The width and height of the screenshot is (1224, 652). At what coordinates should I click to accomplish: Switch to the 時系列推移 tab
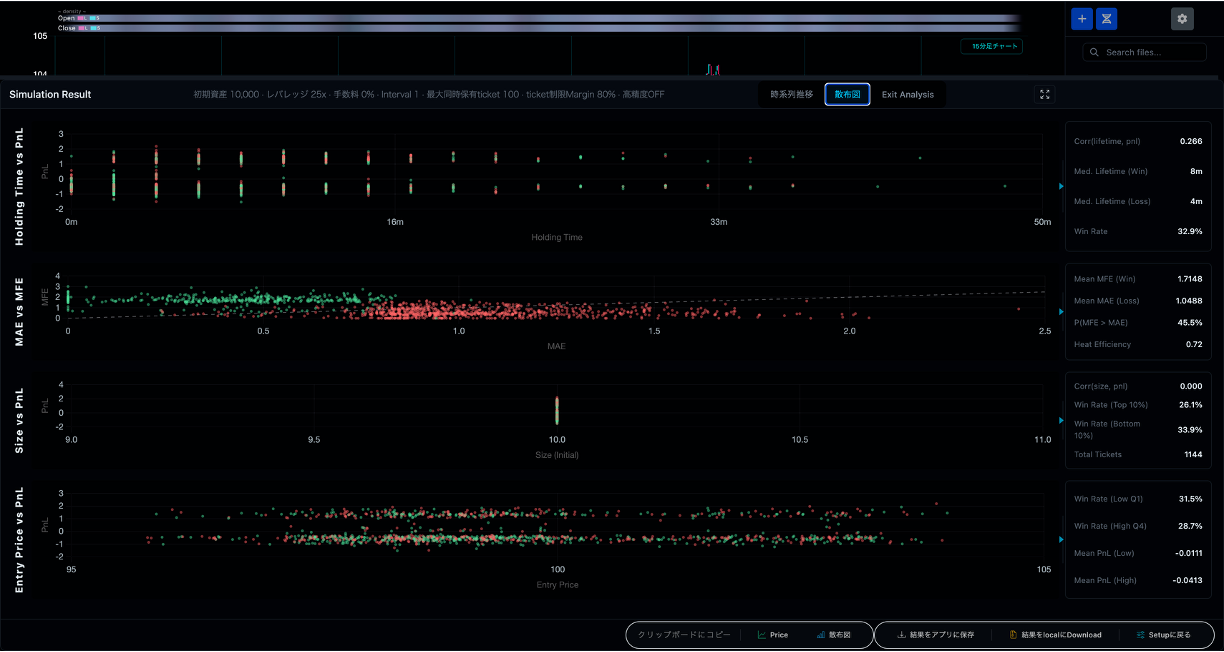coord(795,94)
